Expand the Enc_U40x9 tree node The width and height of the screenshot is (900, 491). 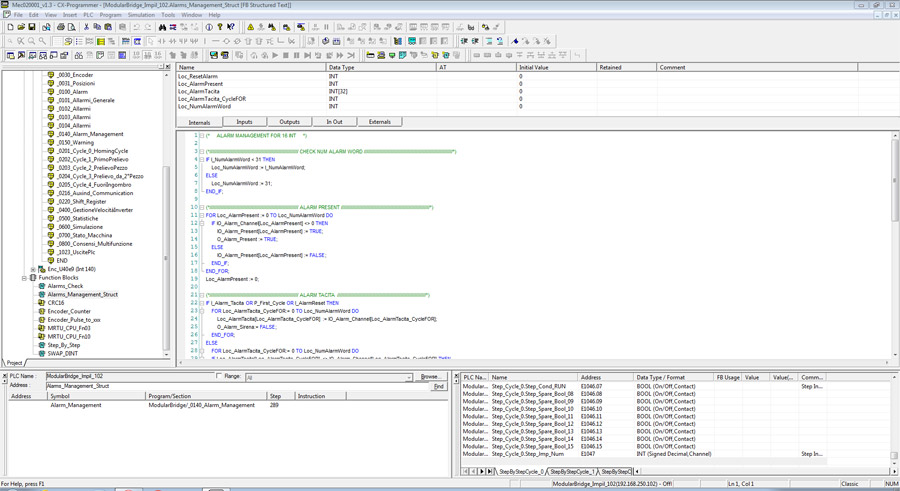click(x=33, y=269)
